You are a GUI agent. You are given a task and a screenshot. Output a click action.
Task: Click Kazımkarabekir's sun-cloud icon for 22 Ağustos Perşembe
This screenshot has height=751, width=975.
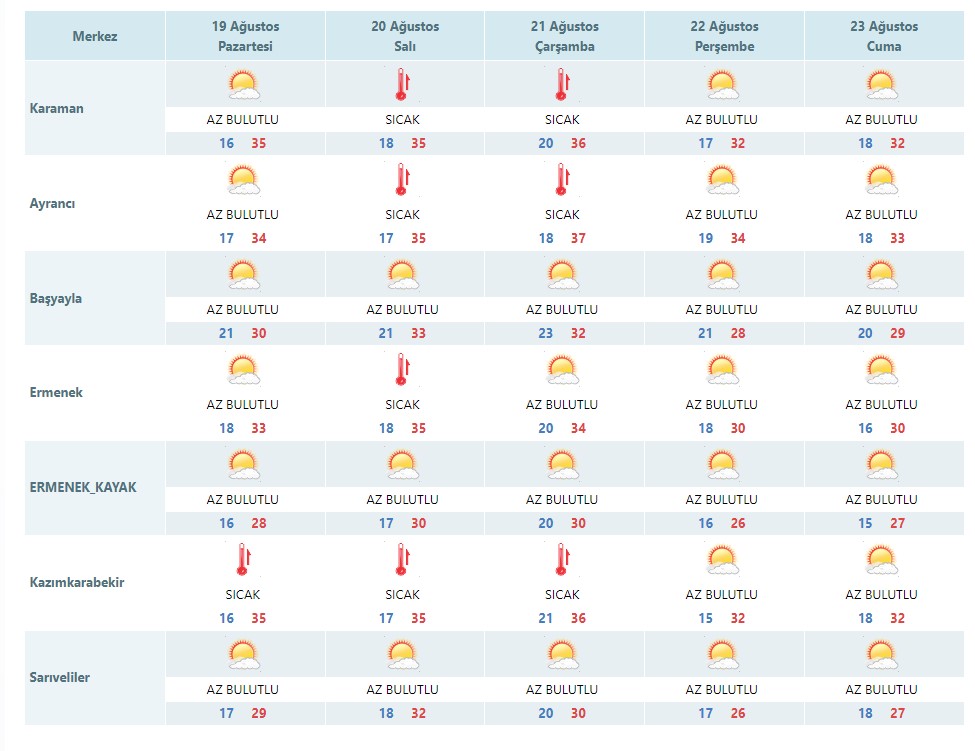(x=722, y=560)
